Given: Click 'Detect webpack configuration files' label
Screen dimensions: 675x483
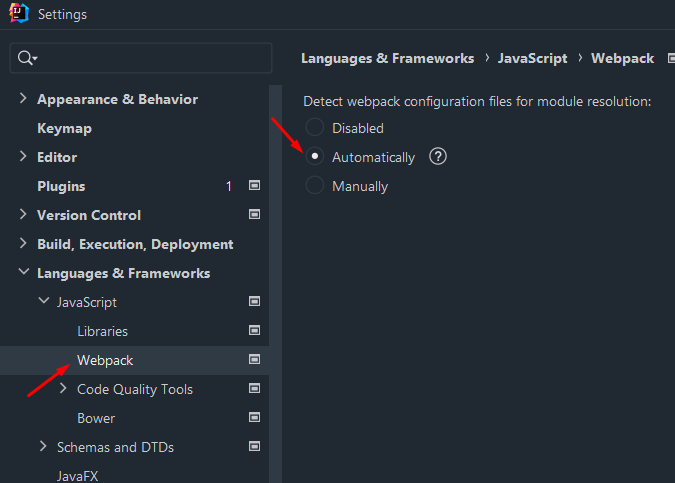Looking at the screenshot, I should click(x=477, y=102).
